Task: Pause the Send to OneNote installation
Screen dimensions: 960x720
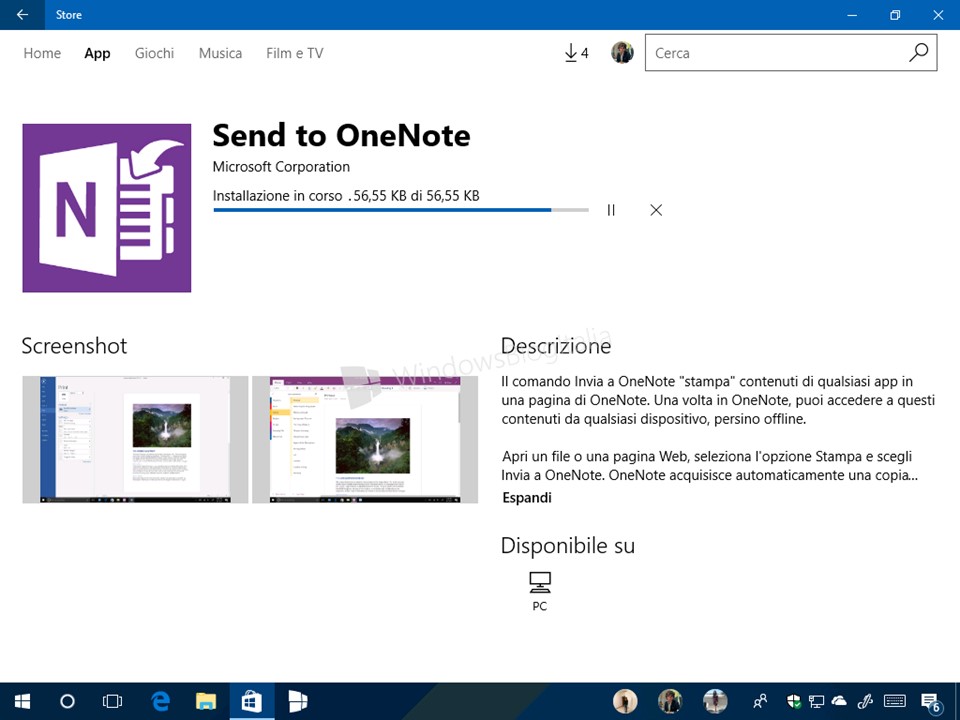Action: click(x=611, y=210)
